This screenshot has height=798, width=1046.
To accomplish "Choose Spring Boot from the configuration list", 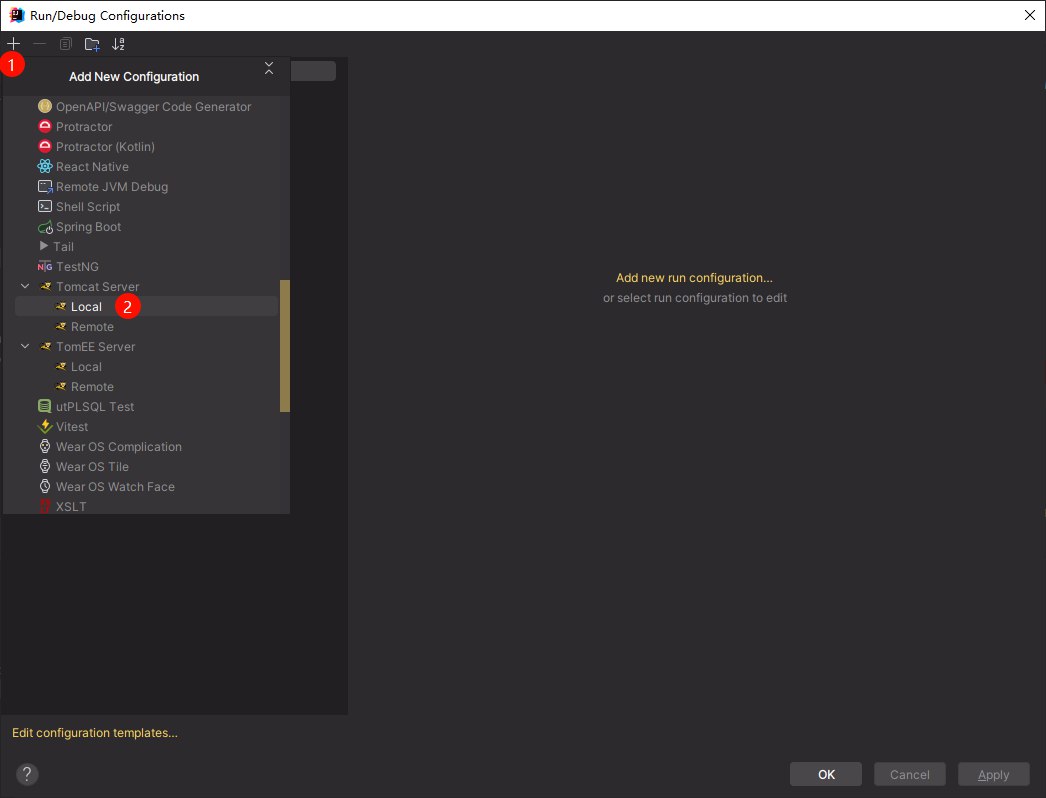I will (x=88, y=227).
